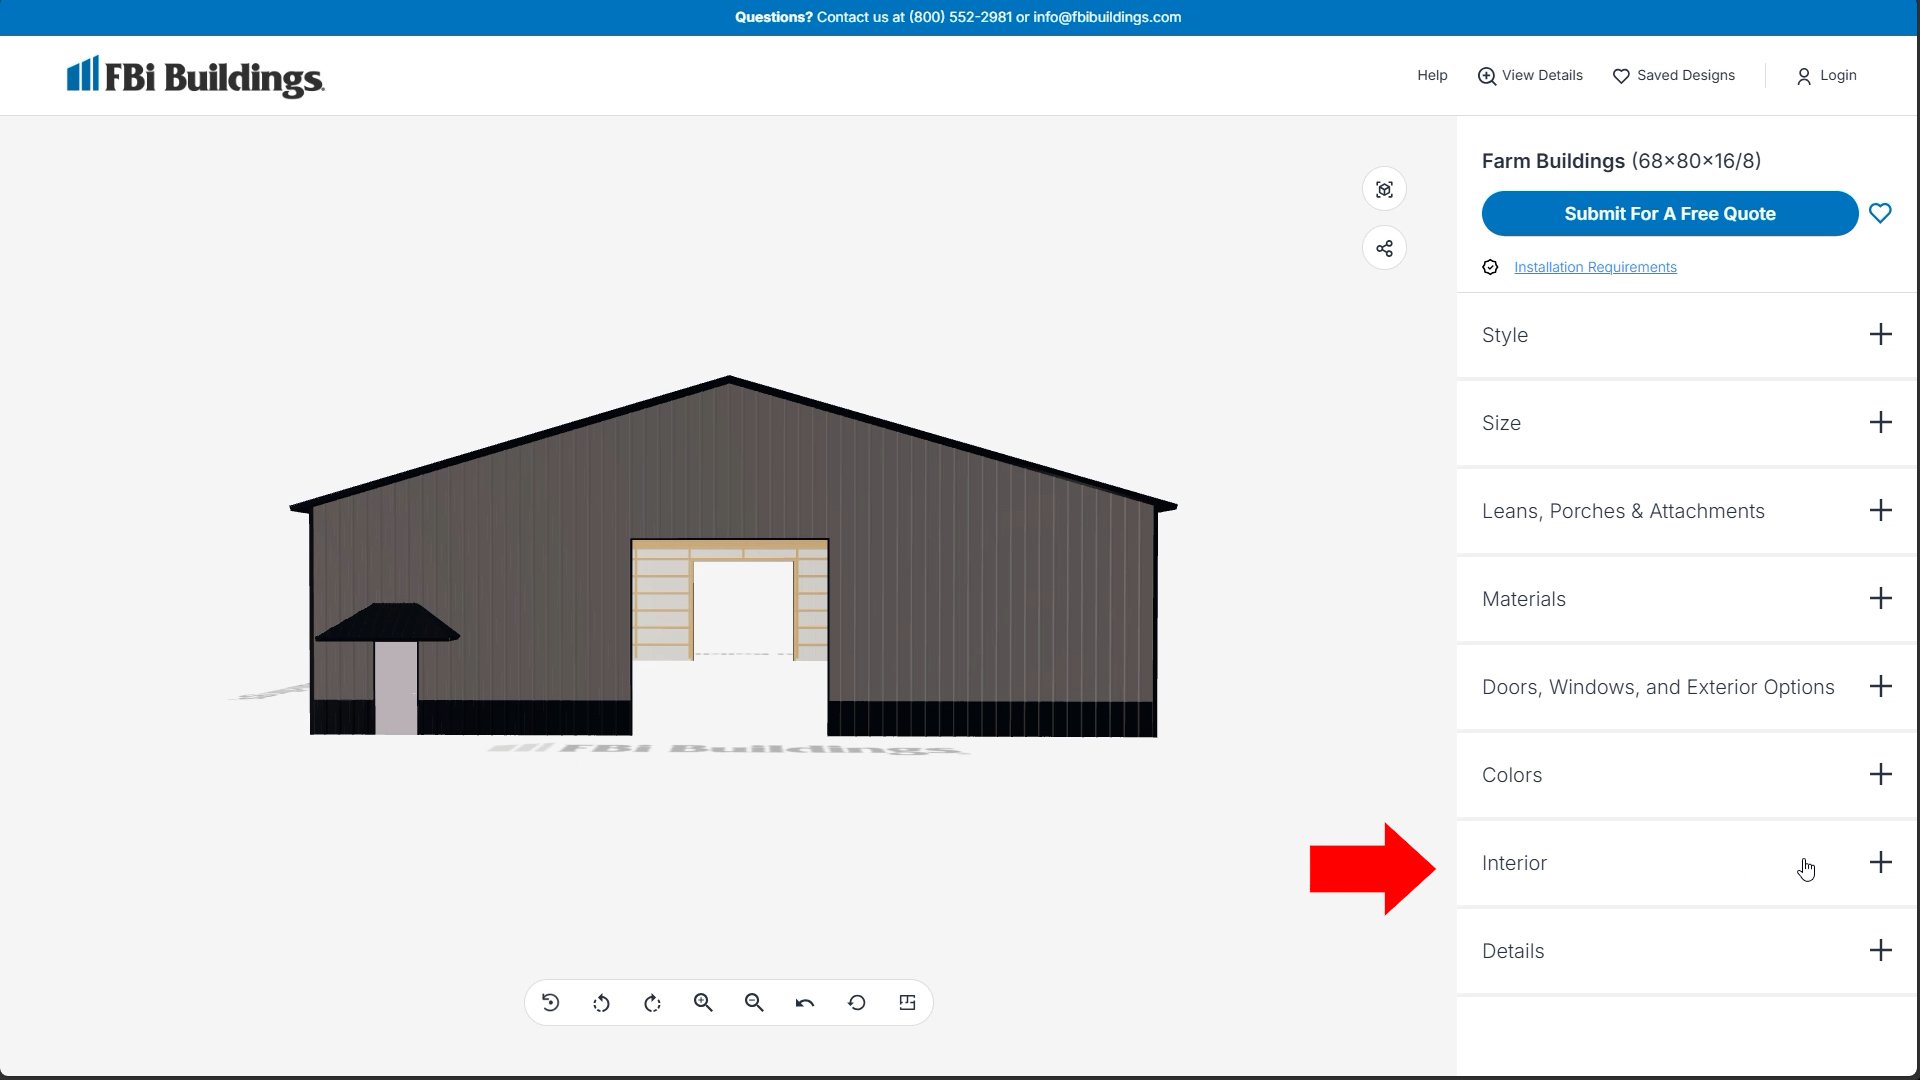Click the camera focus view icon
This screenshot has width=1920, height=1080.
(1384, 190)
